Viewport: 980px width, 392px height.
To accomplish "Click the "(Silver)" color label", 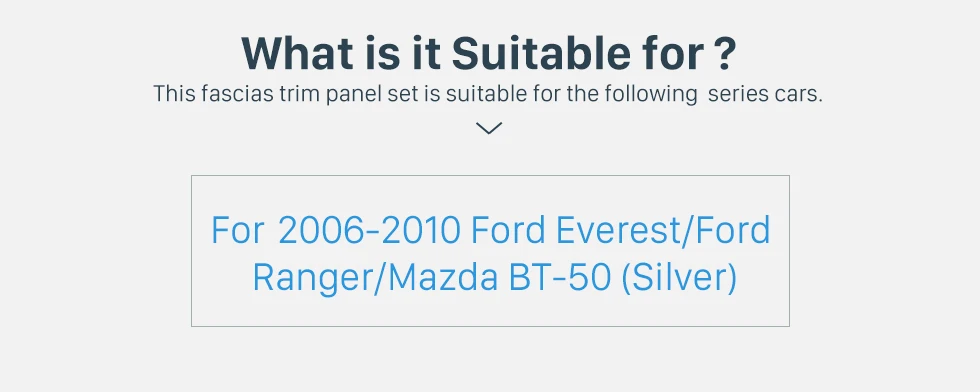I will [x=679, y=278].
